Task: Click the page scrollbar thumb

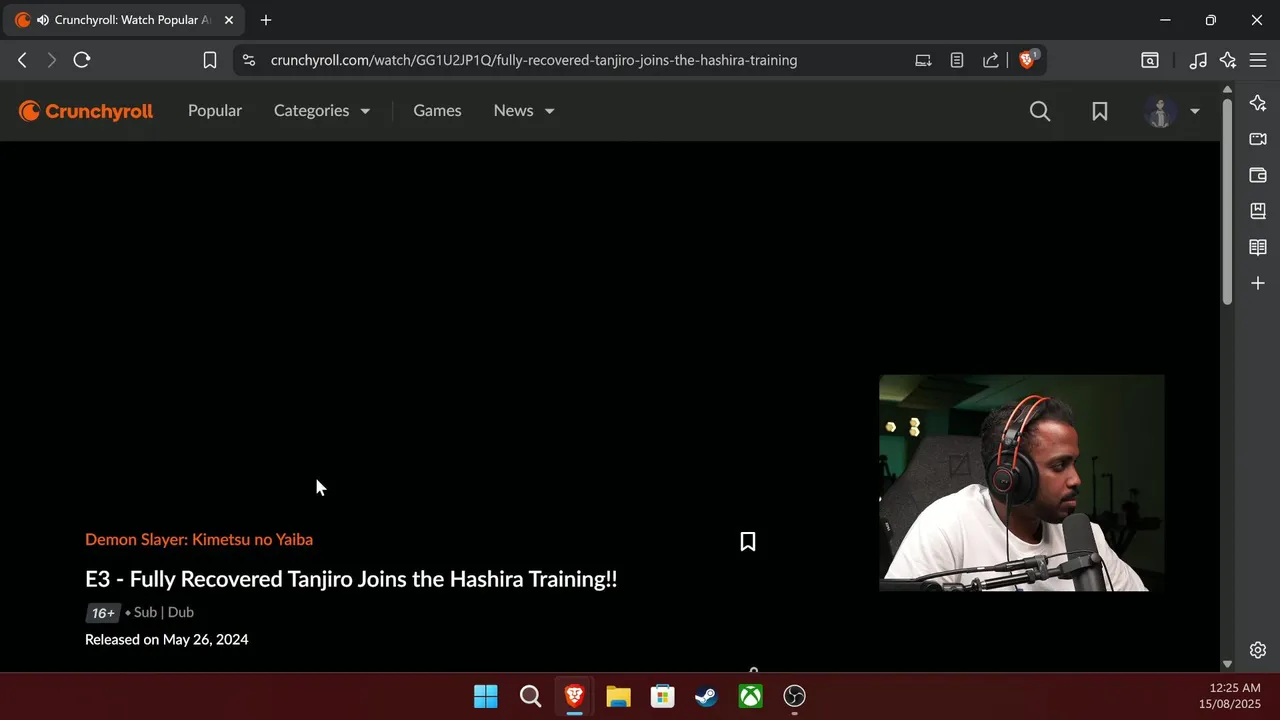Action: [x=1227, y=200]
